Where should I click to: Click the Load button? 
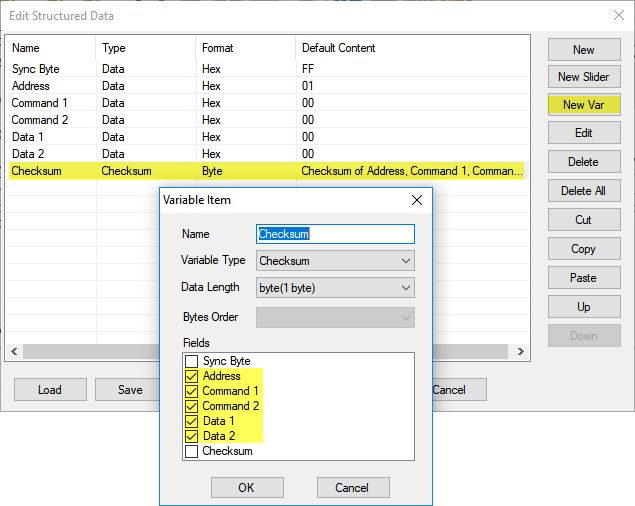pyautogui.click(x=50, y=390)
